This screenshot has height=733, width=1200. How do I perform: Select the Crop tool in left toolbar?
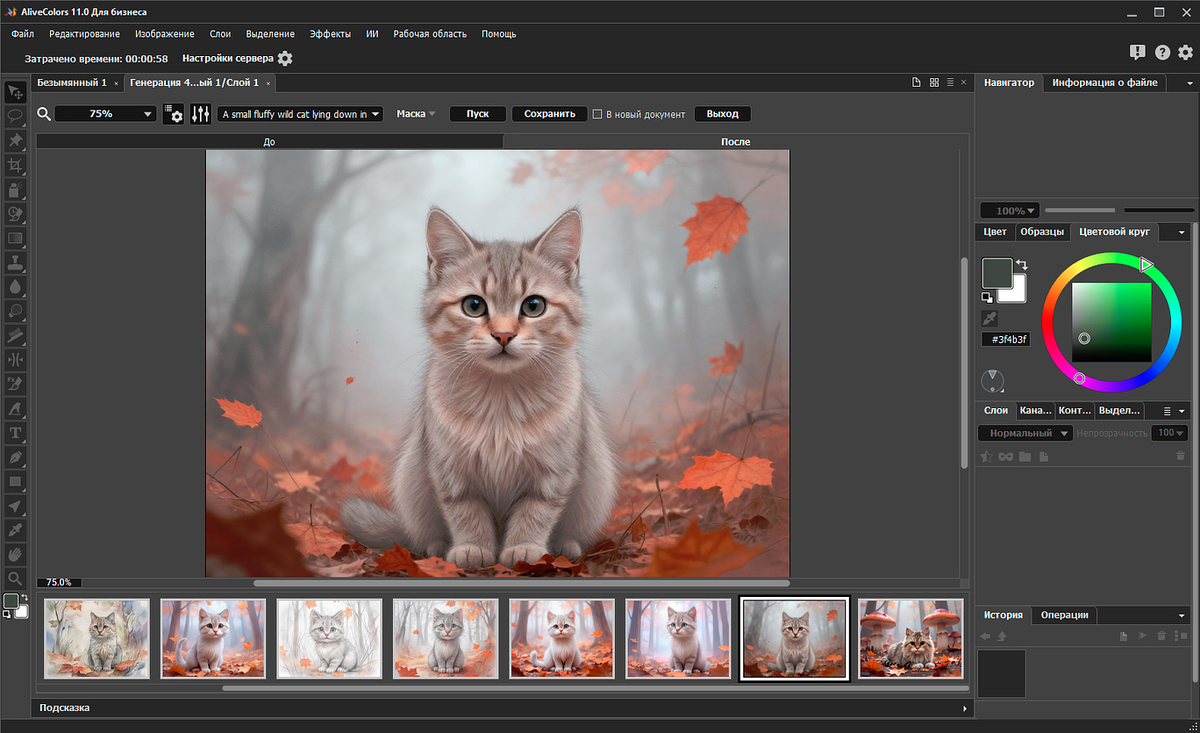pos(16,165)
